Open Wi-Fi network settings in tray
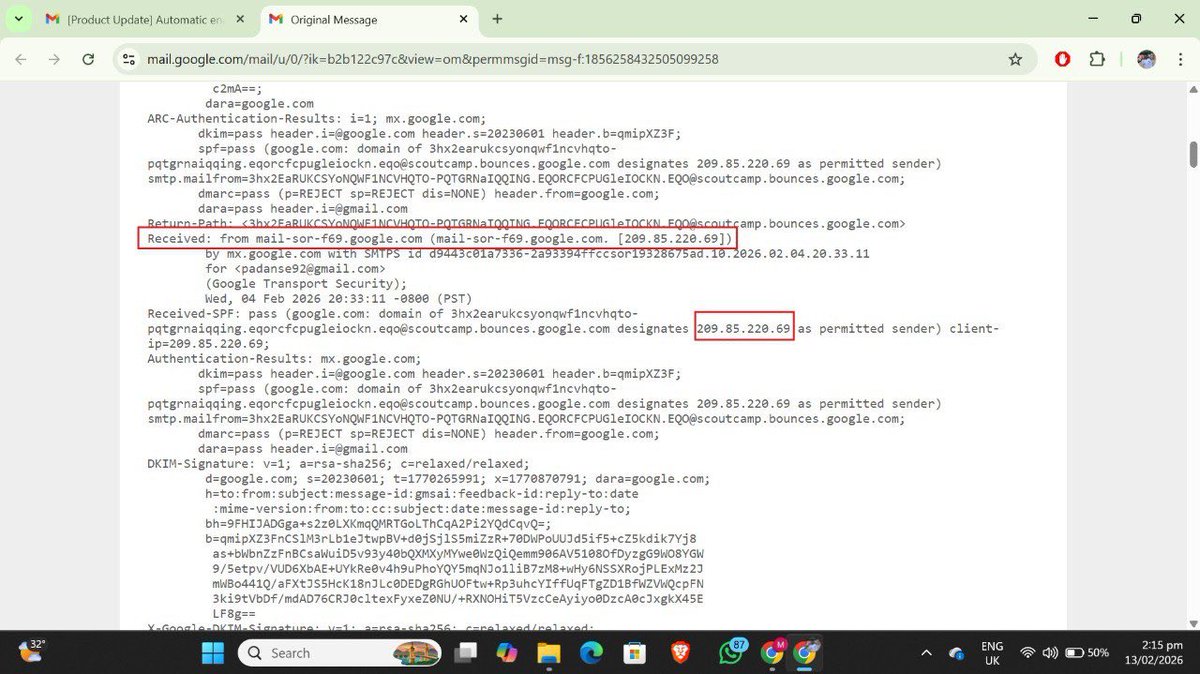The height and width of the screenshot is (674, 1200). click(1027, 653)
